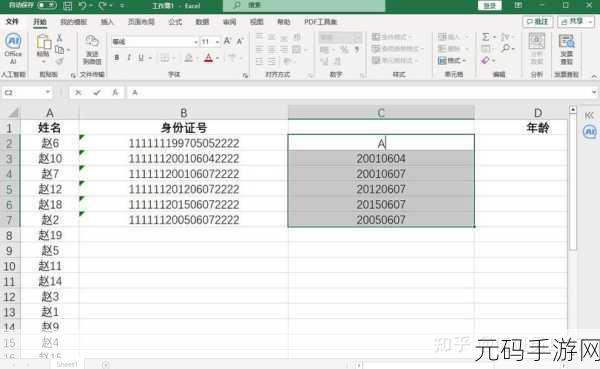Click the Borders icon
Viewport: 600px width, 369px height.
(165, 58)
